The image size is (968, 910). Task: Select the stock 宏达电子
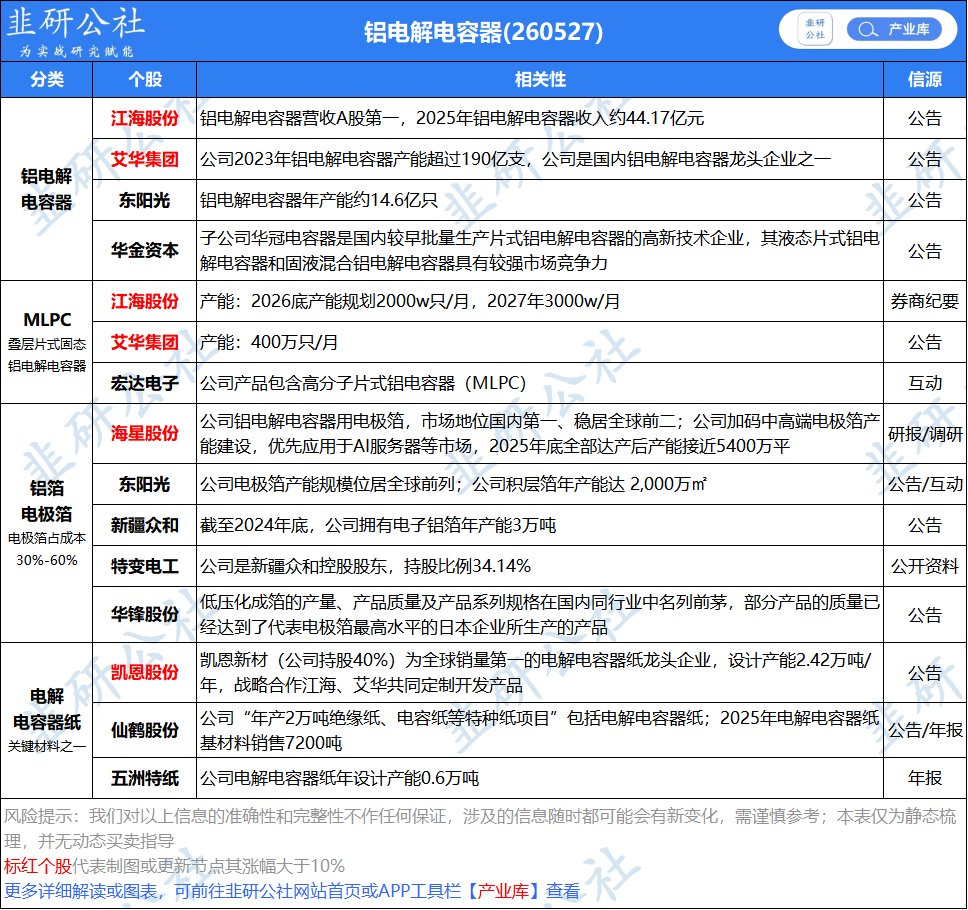coord(144,383)
